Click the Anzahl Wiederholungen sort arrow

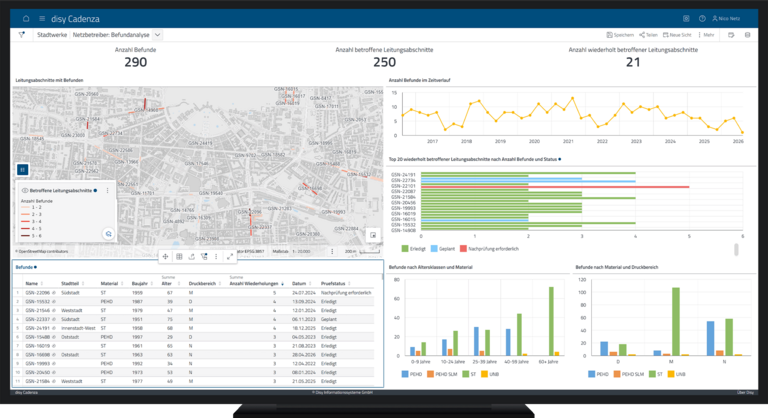pos(283,284)
